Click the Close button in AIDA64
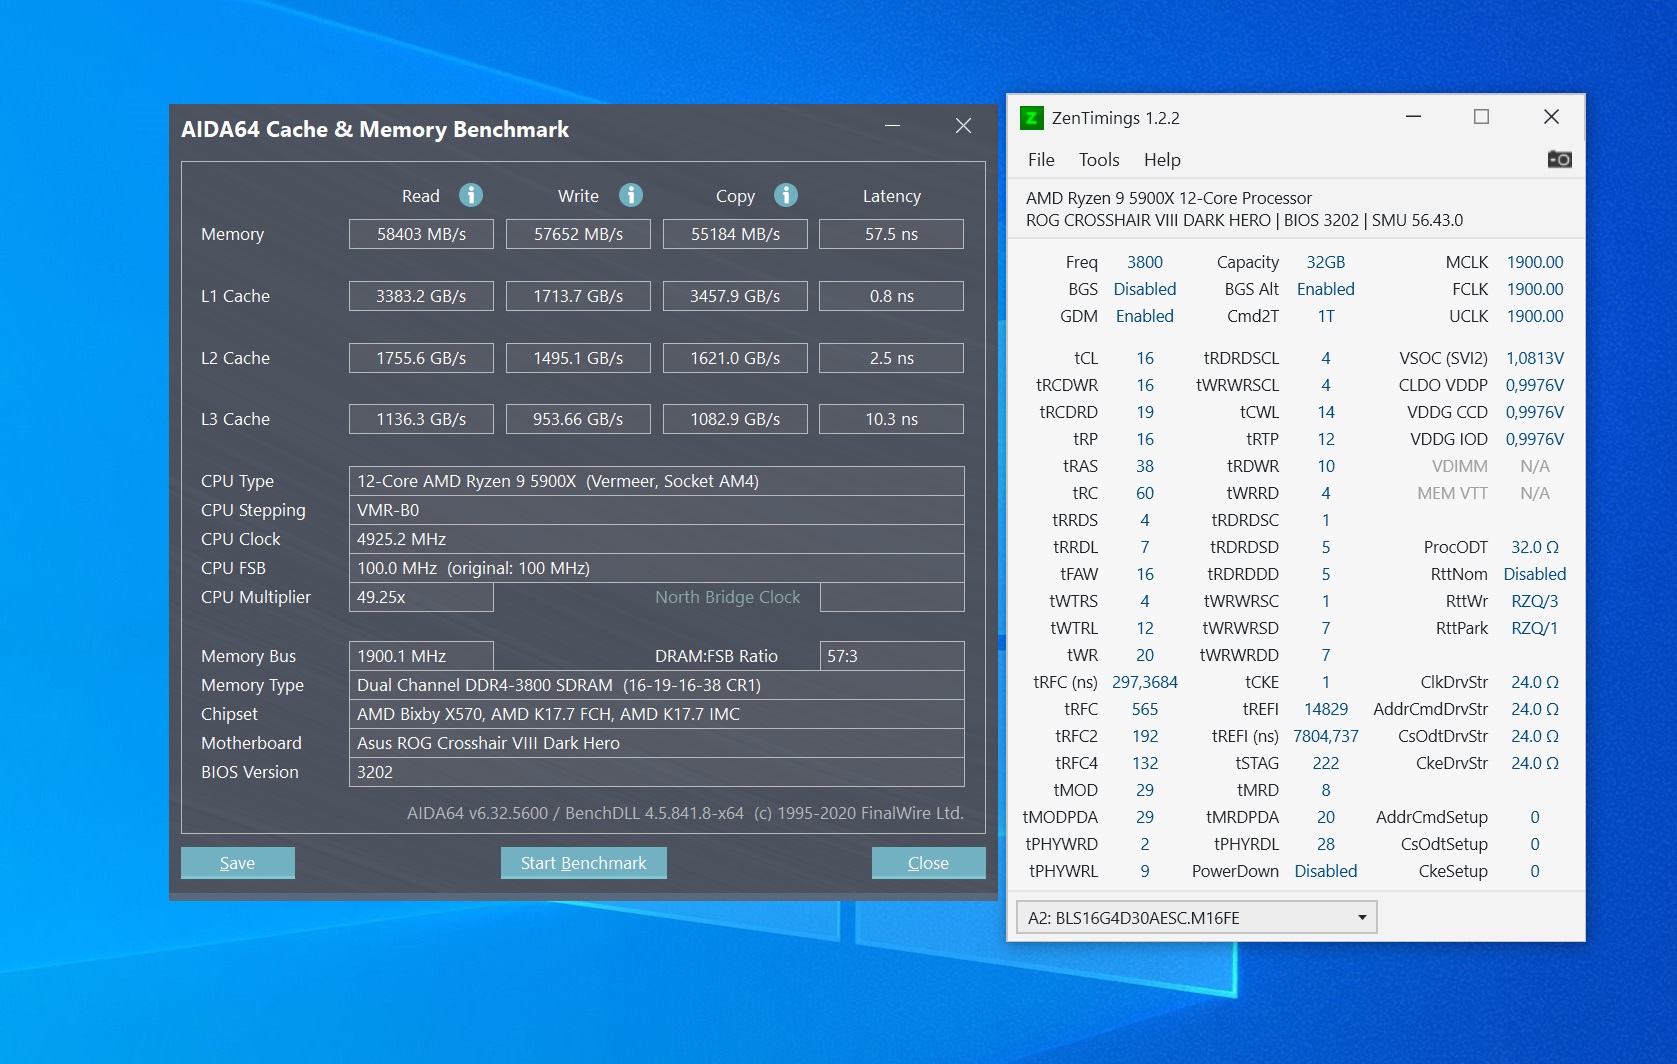Viewport: 1677px width, 1064px height. (928, 862)
